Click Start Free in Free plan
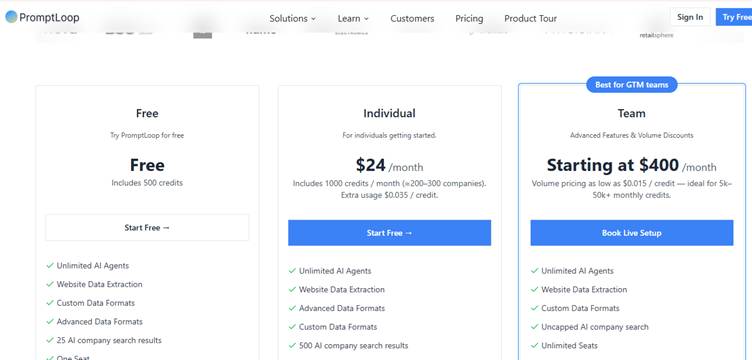This screenshot has width=752, height=360. tap(147, 228)
